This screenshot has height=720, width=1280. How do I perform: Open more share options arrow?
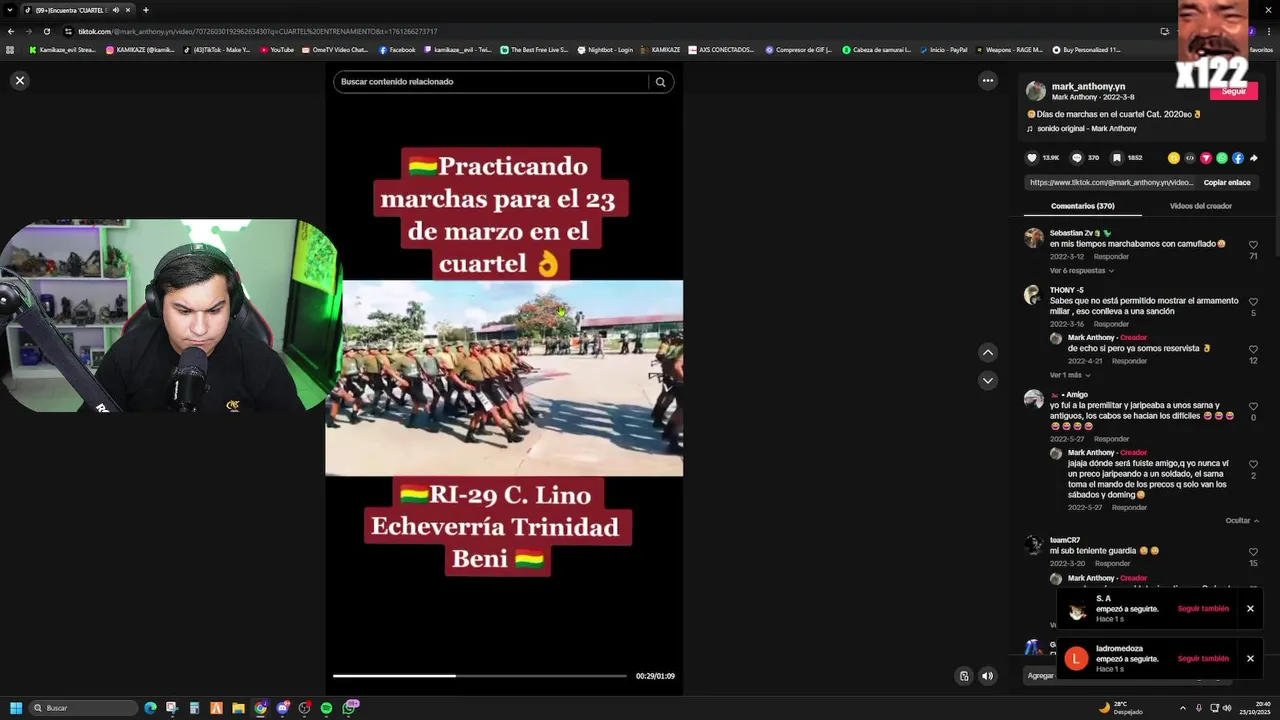tap(1254, 158)
